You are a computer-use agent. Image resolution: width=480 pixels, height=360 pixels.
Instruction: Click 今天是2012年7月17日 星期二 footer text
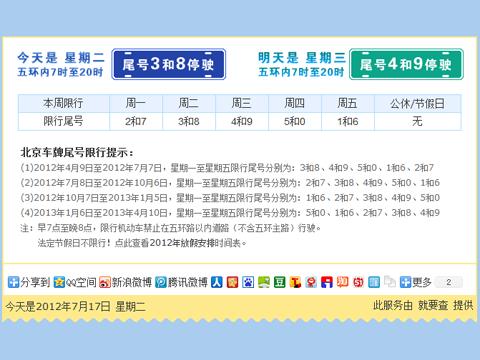click(x=76, y=306)
